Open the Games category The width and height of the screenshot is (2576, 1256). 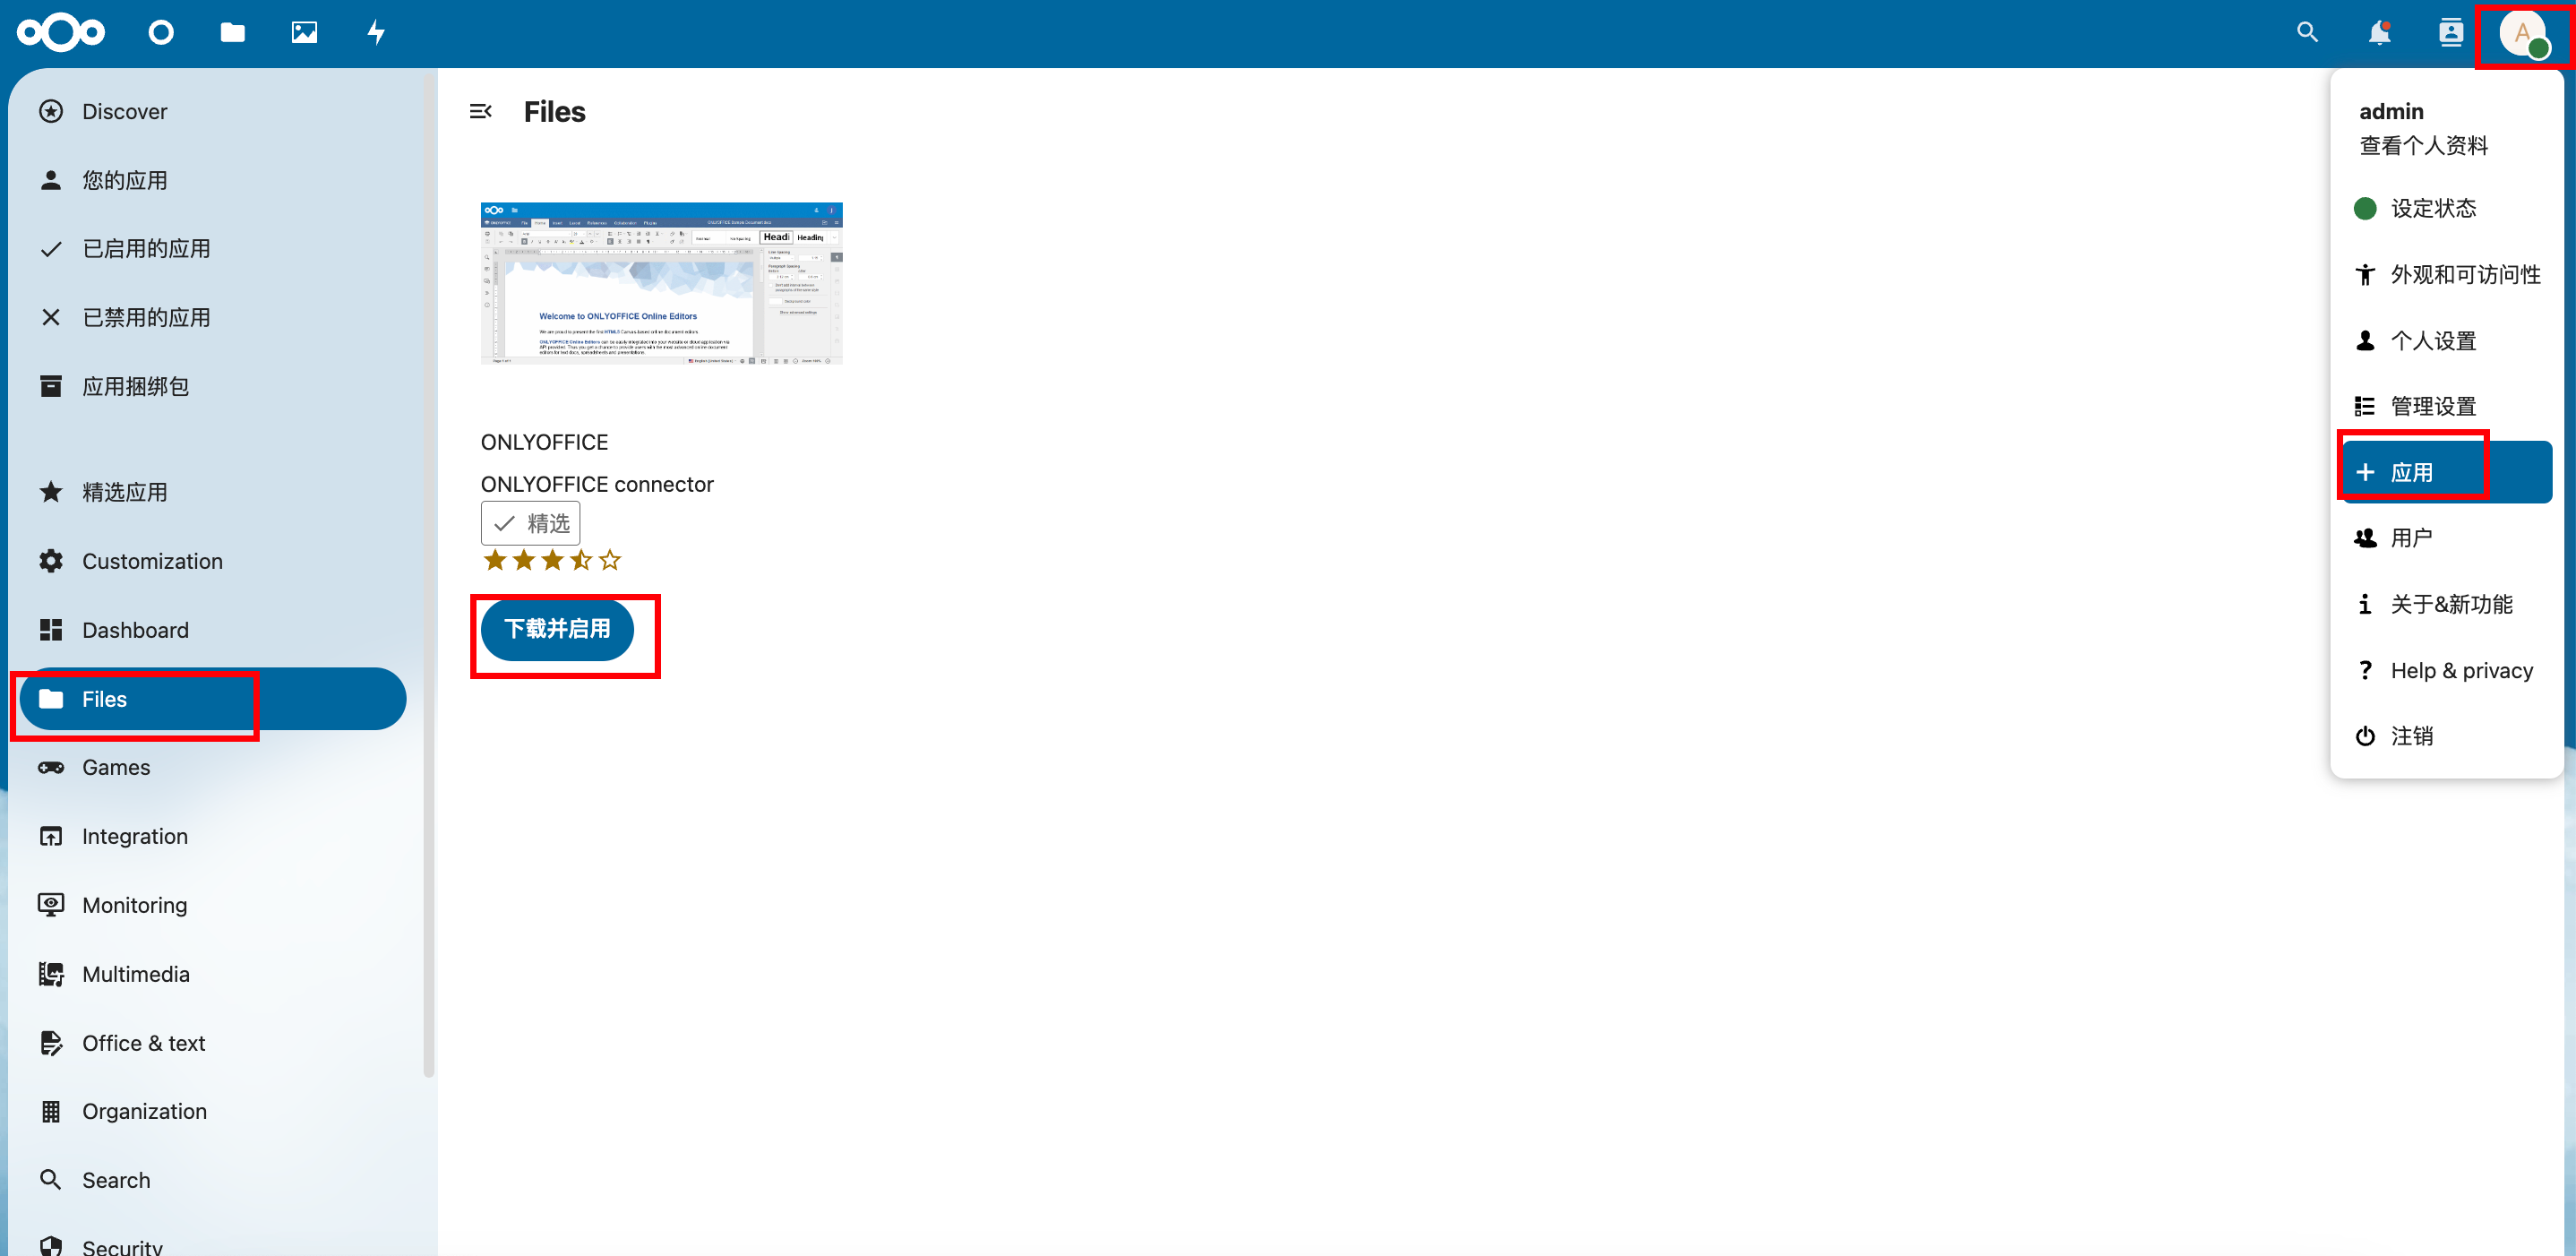tap(212, 767)
